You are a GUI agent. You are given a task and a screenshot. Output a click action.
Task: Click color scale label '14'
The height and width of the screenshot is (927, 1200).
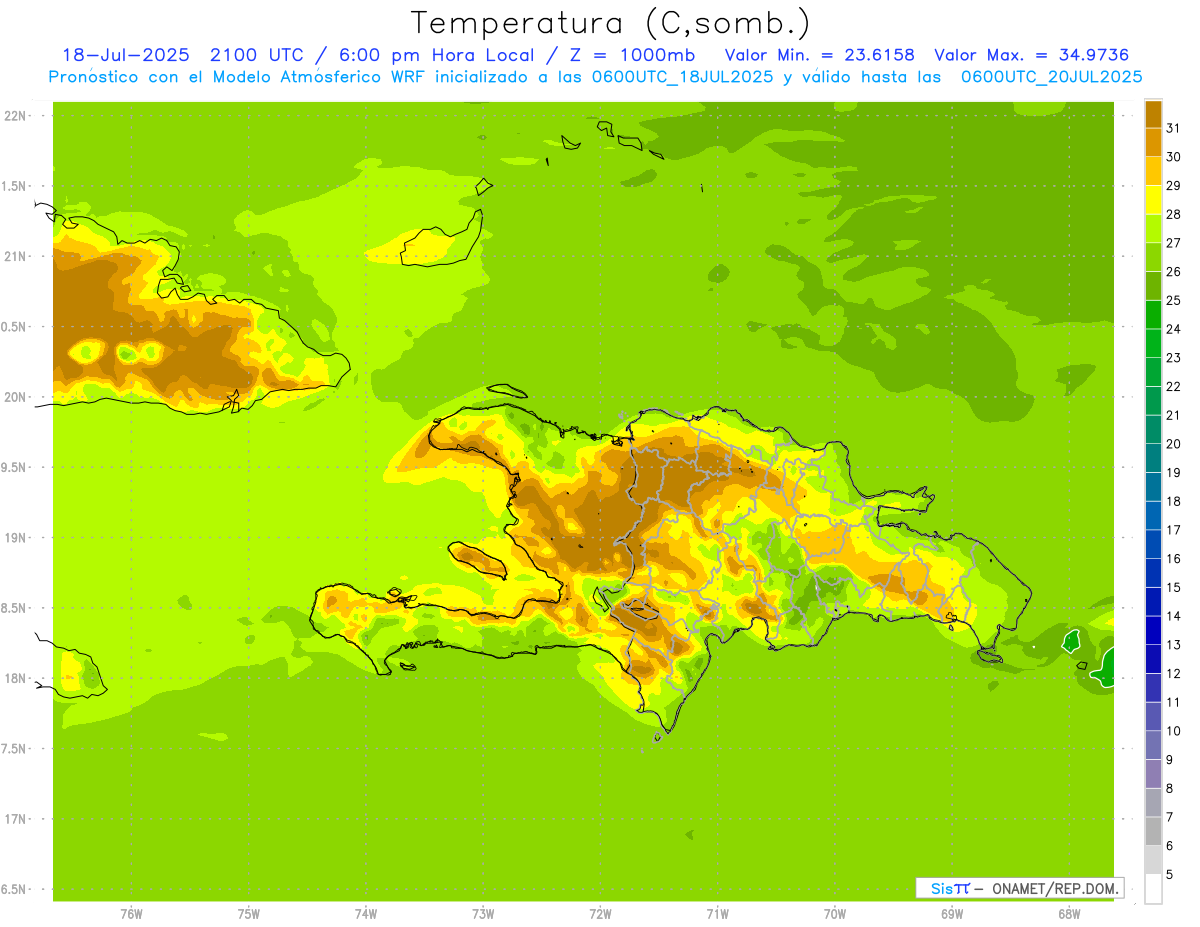click(1173, 616)
